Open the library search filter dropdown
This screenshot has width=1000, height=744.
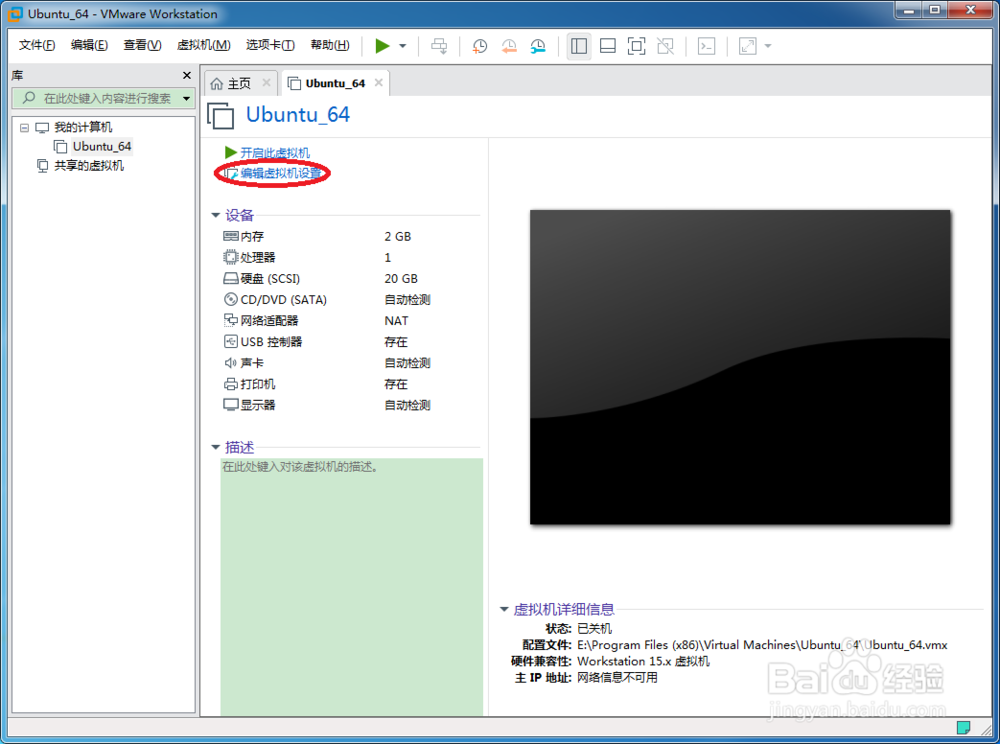point(186,98)
